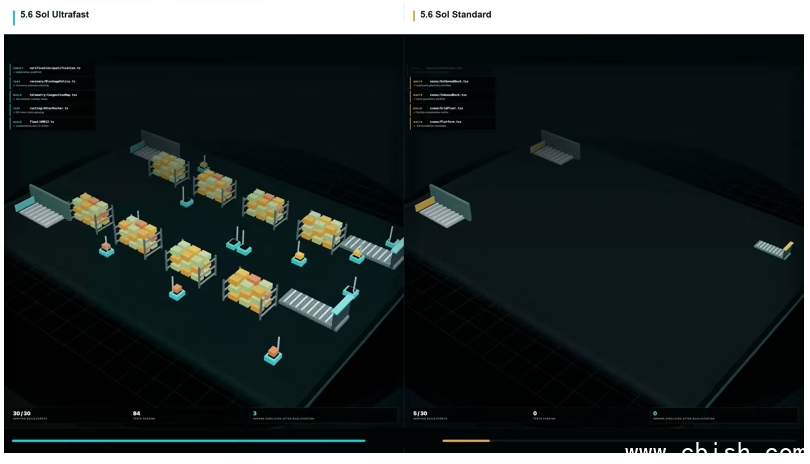Click the Ultrafast teal progress bar
The image size is (810, 464).
click(189, 441)
